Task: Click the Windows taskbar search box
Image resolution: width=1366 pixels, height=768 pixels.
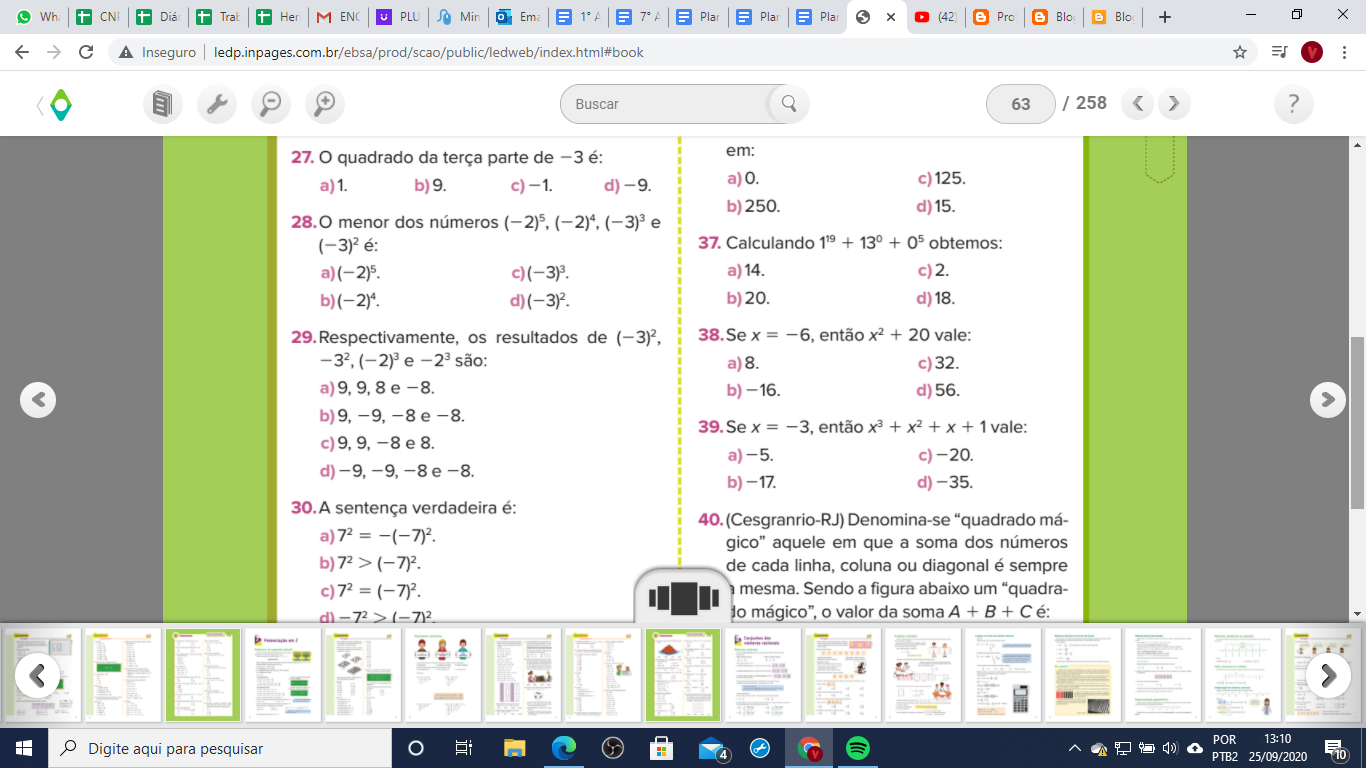Action: (x=220, y=748)
